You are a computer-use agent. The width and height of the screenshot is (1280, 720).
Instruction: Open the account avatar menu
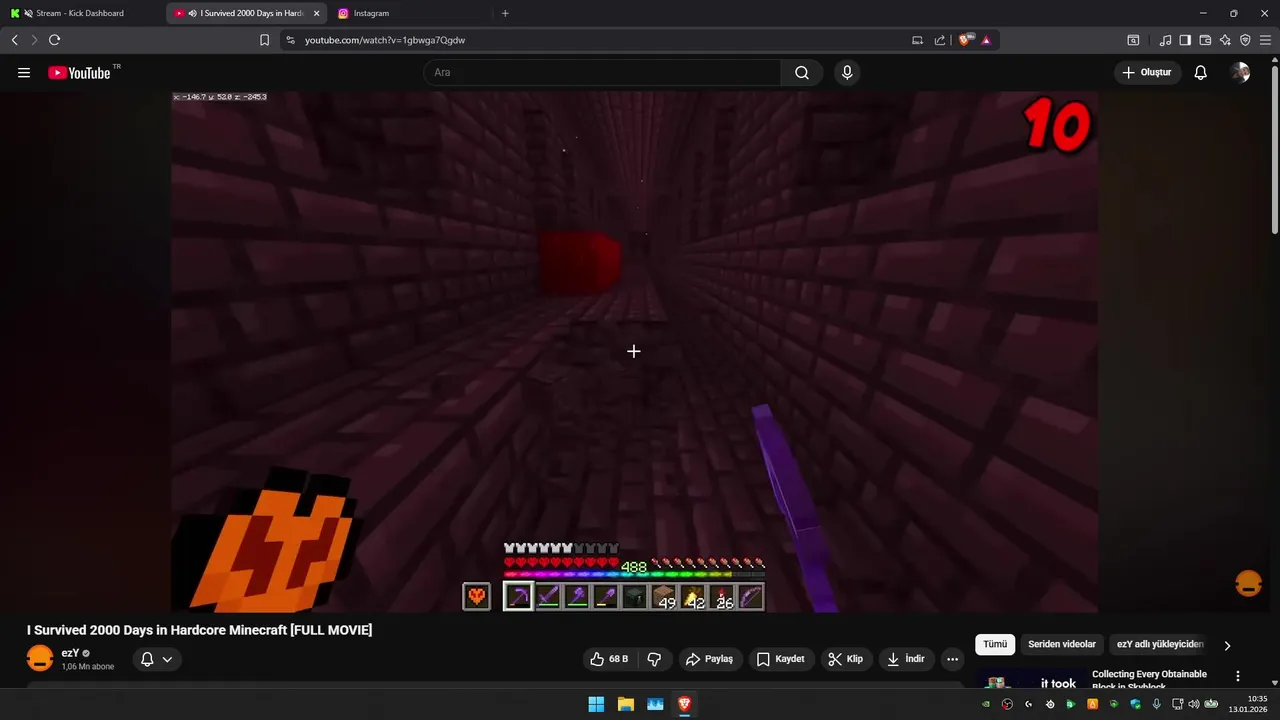coord(1240,73)
